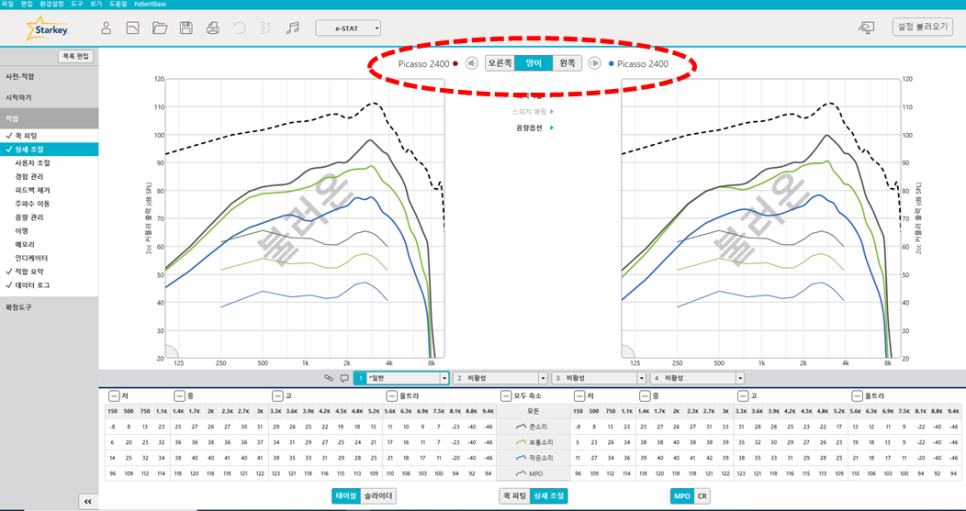
Task: Expand 음향옵션 arrow between graphs
Action: click(552, 128)
